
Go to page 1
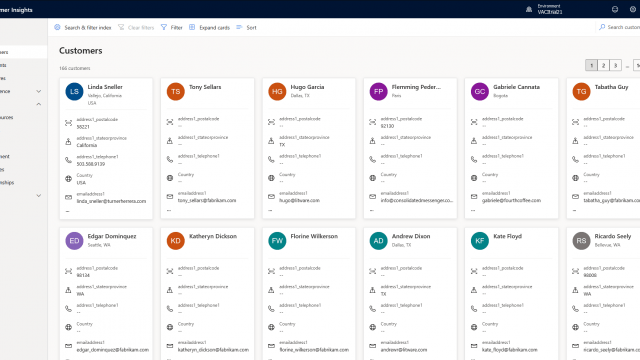coord(591,65)
